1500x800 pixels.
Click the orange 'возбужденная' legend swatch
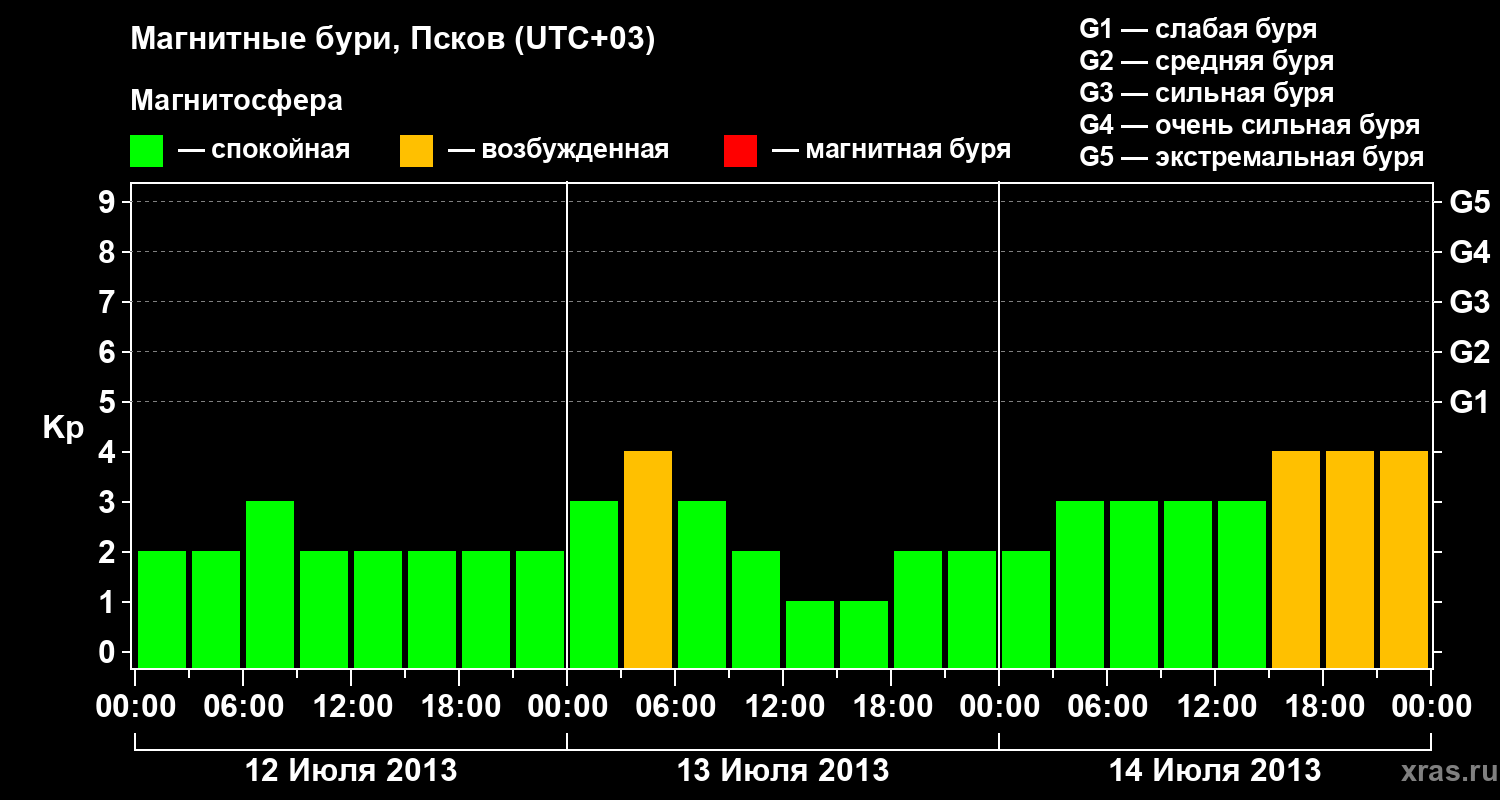pyautogui.click(x=417, y=150)
